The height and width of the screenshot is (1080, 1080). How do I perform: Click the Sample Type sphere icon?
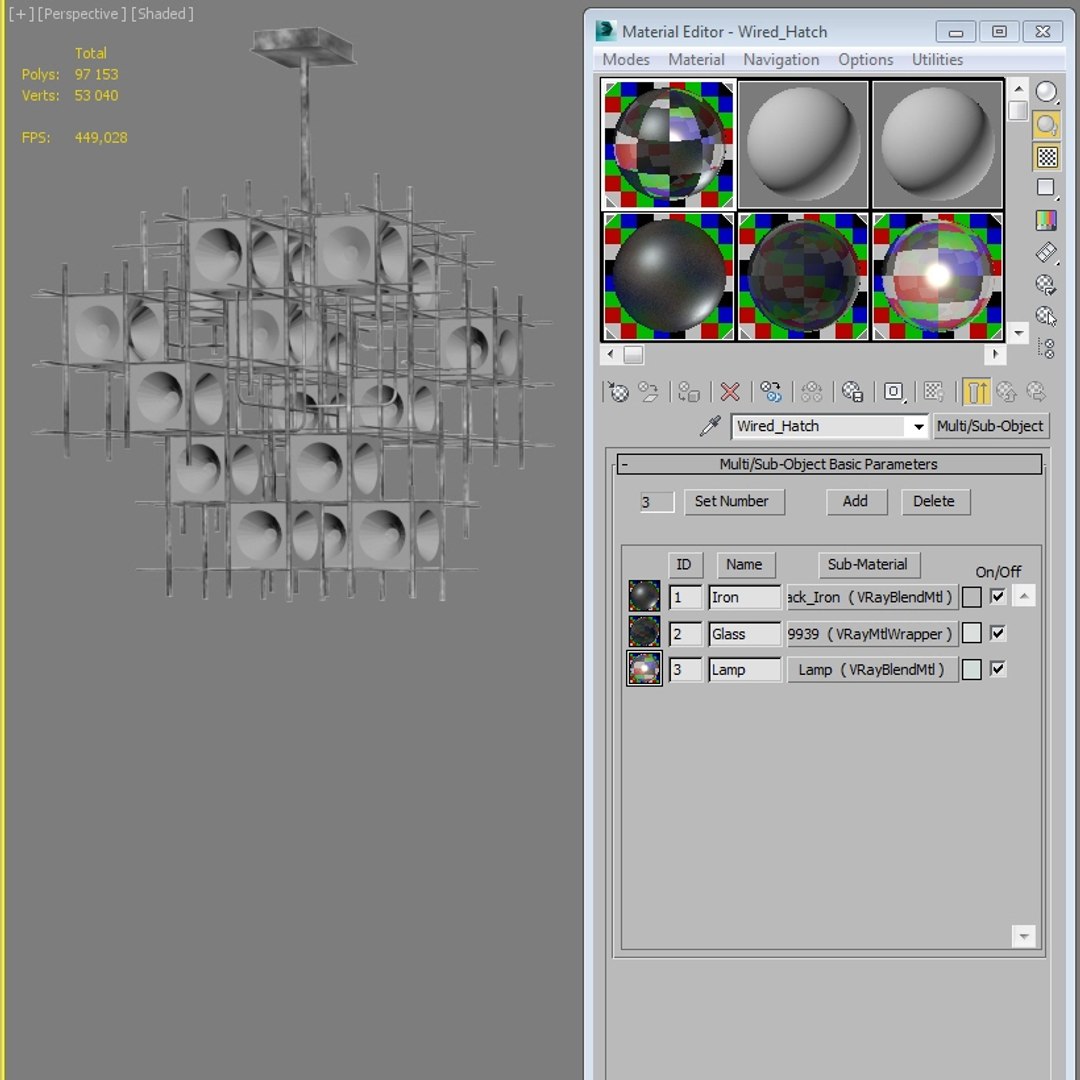[1046, 92]
